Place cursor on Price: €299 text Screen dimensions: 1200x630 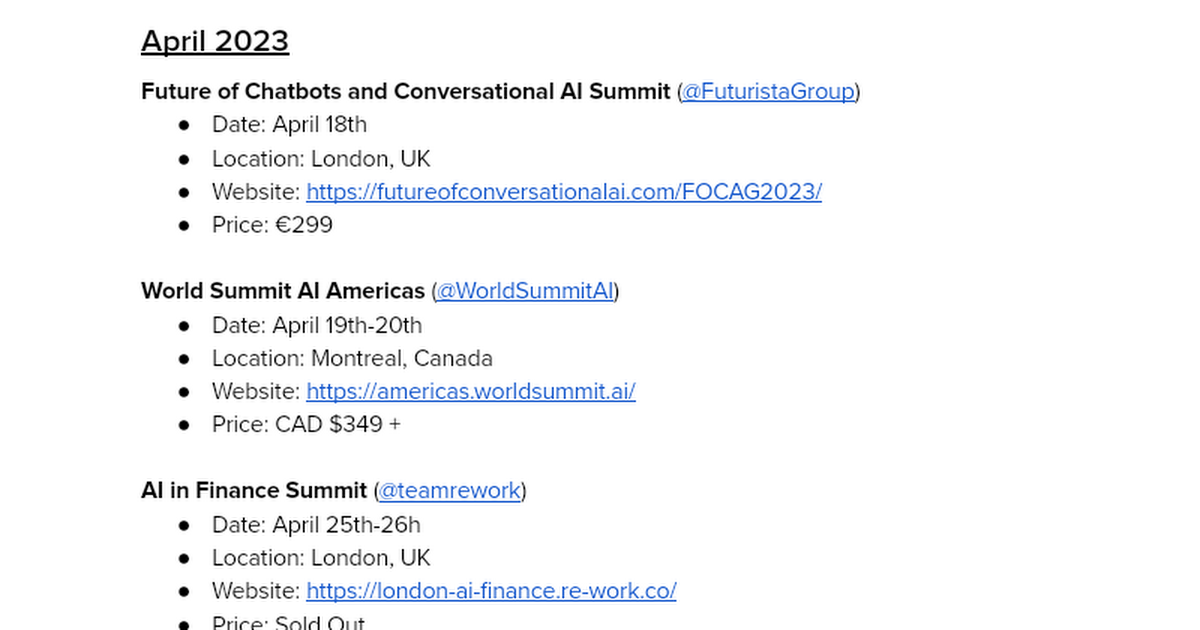tap(272, 225)
